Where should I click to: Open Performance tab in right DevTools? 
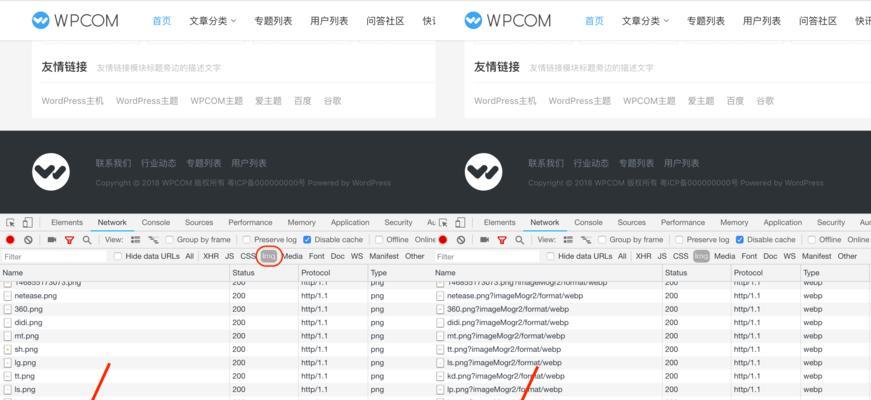click(x=683, y=222)
